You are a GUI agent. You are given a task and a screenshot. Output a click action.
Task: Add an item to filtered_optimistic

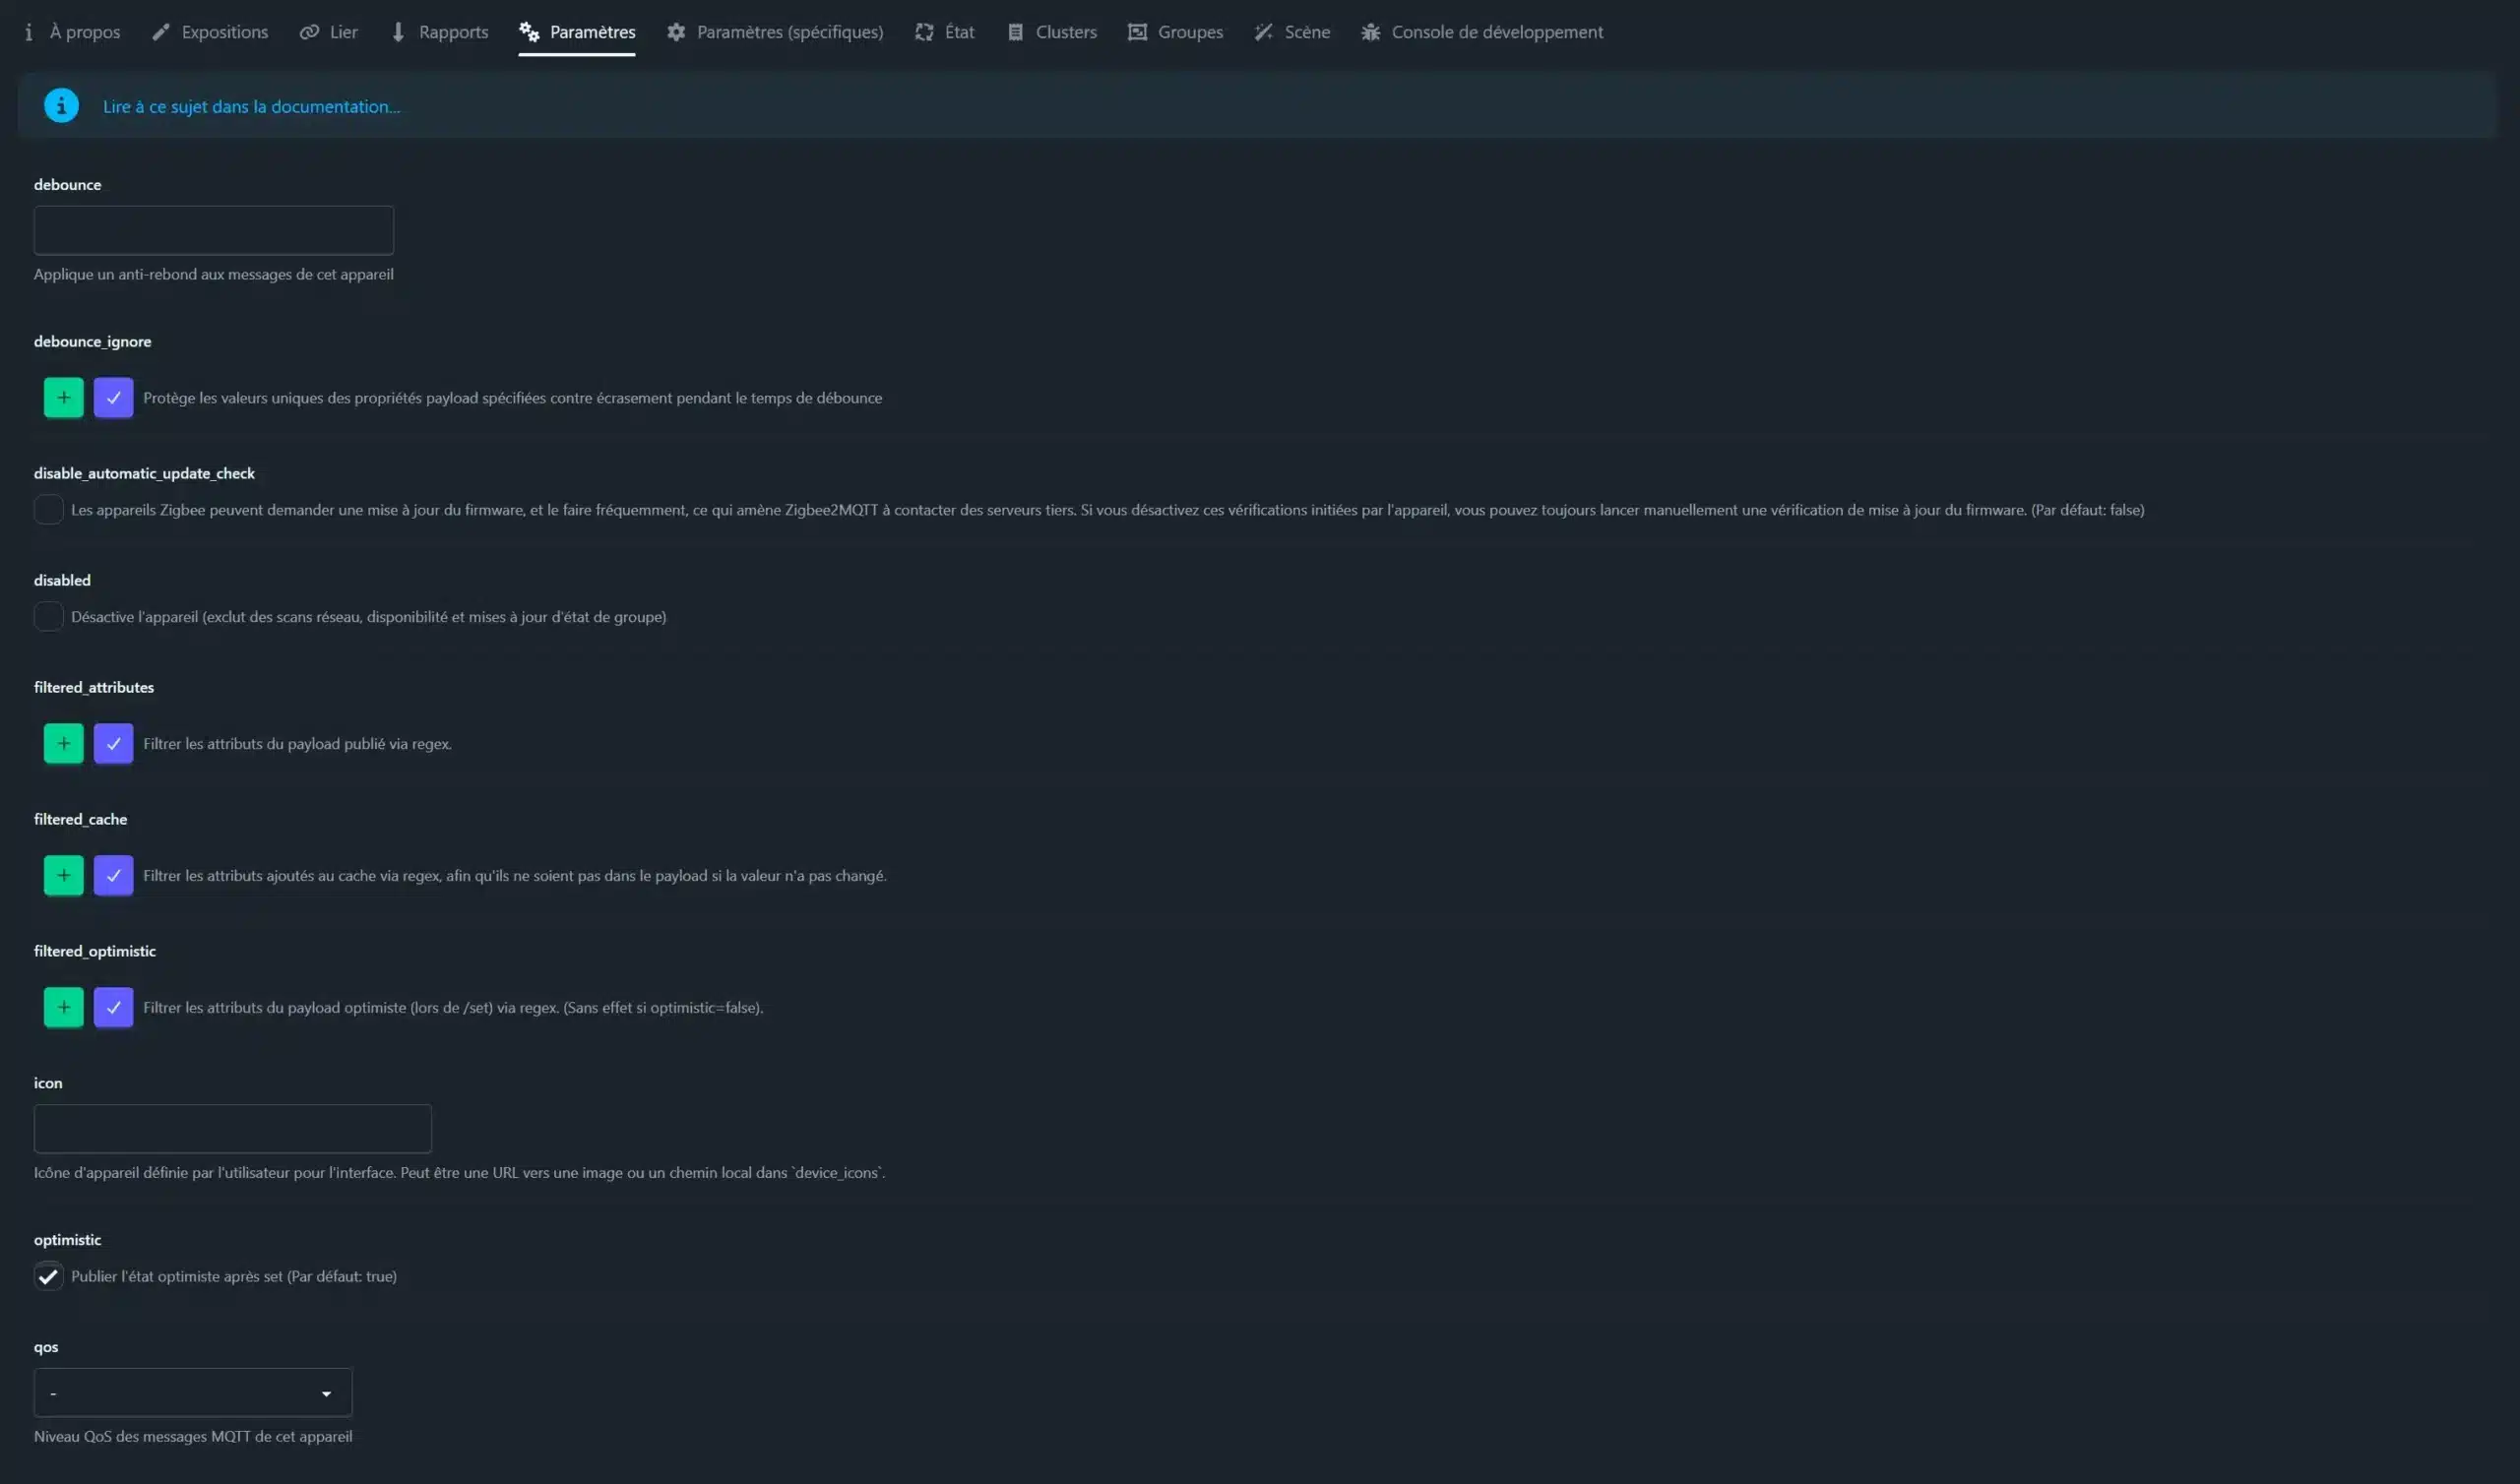(x=63, y=1008)
